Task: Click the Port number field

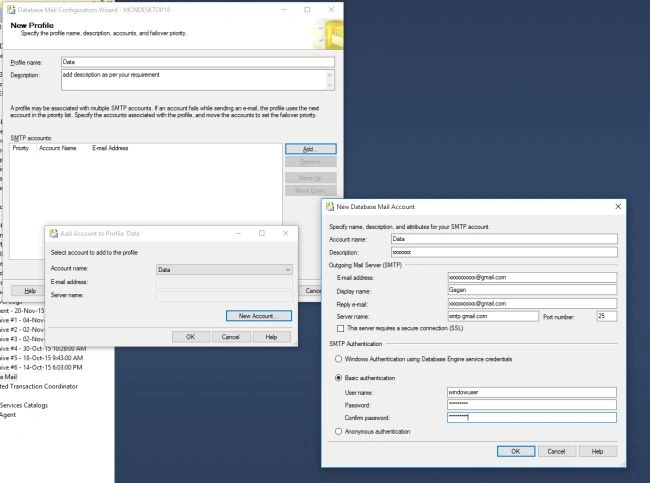Action: (x=606, y=316)
